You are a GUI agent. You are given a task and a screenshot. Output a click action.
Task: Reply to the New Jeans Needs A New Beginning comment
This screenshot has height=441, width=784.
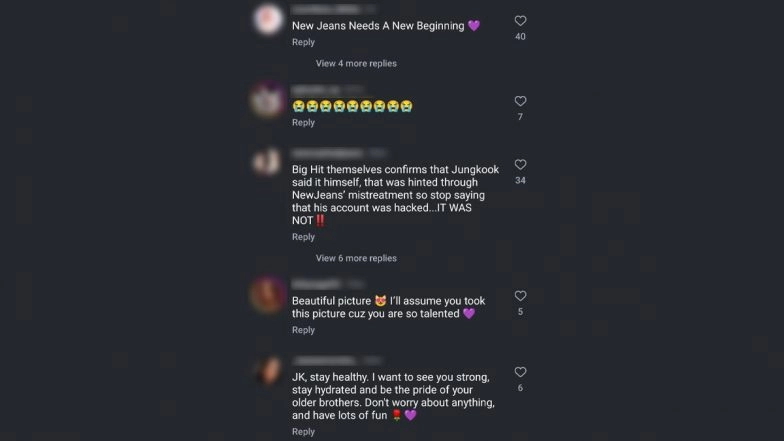pyautogui.click(x=304, y=42)
